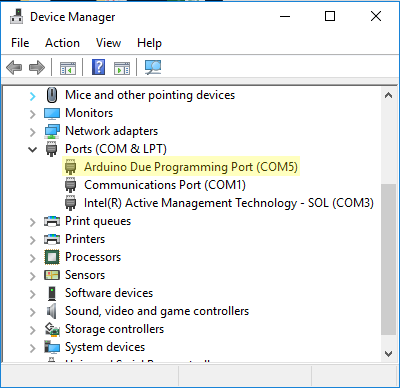Select Communications Port (COM1)
The height and width of the screenshot is (388, 400).
[x=165, y=185]
